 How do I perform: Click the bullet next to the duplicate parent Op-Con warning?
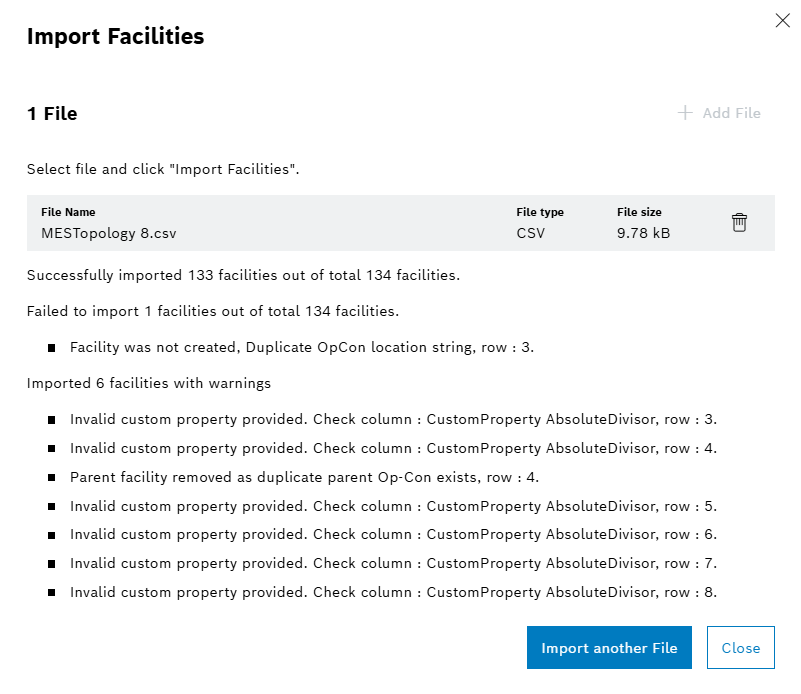[51, 477]
